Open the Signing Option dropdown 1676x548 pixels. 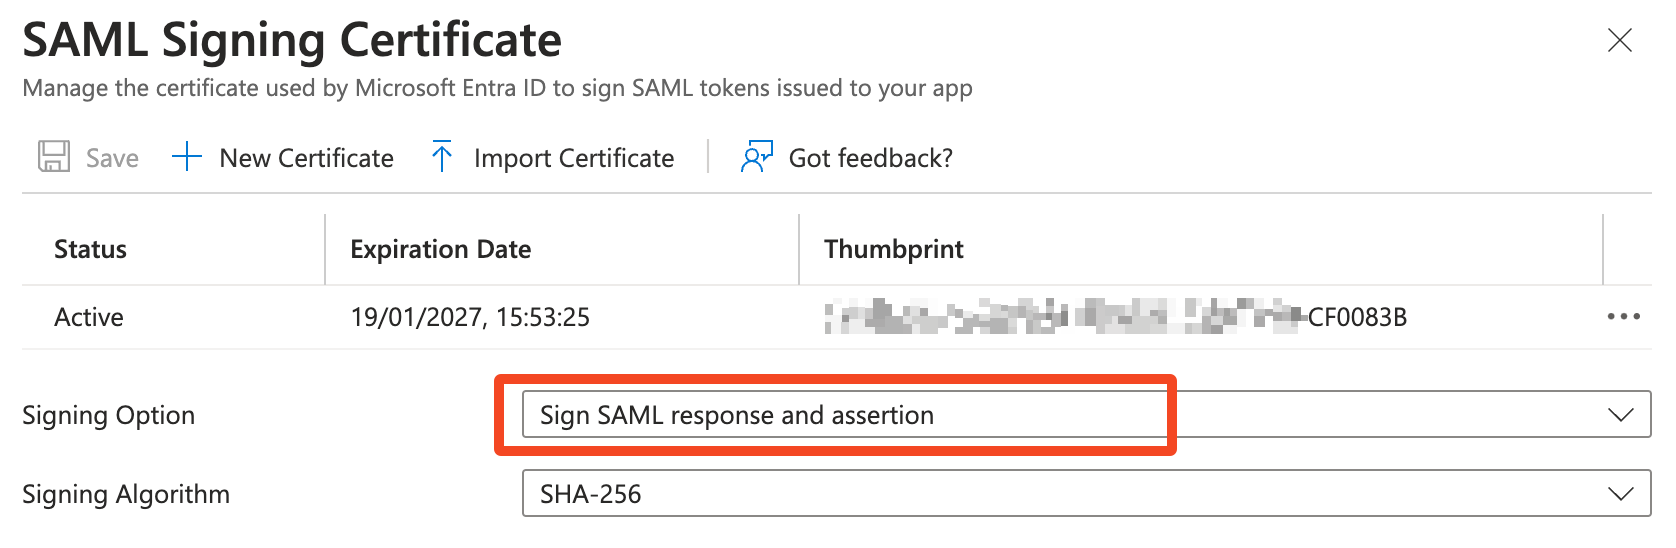[x=1085, y=415]
